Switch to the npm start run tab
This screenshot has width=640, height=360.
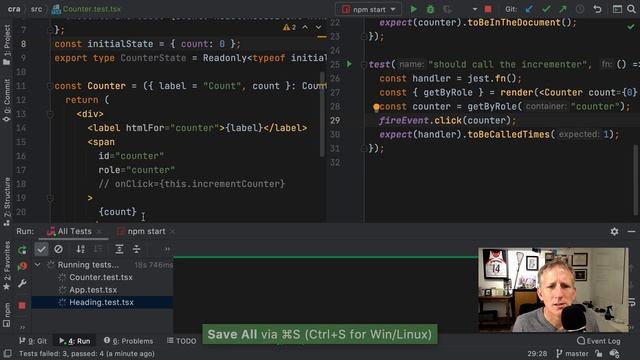141,231
